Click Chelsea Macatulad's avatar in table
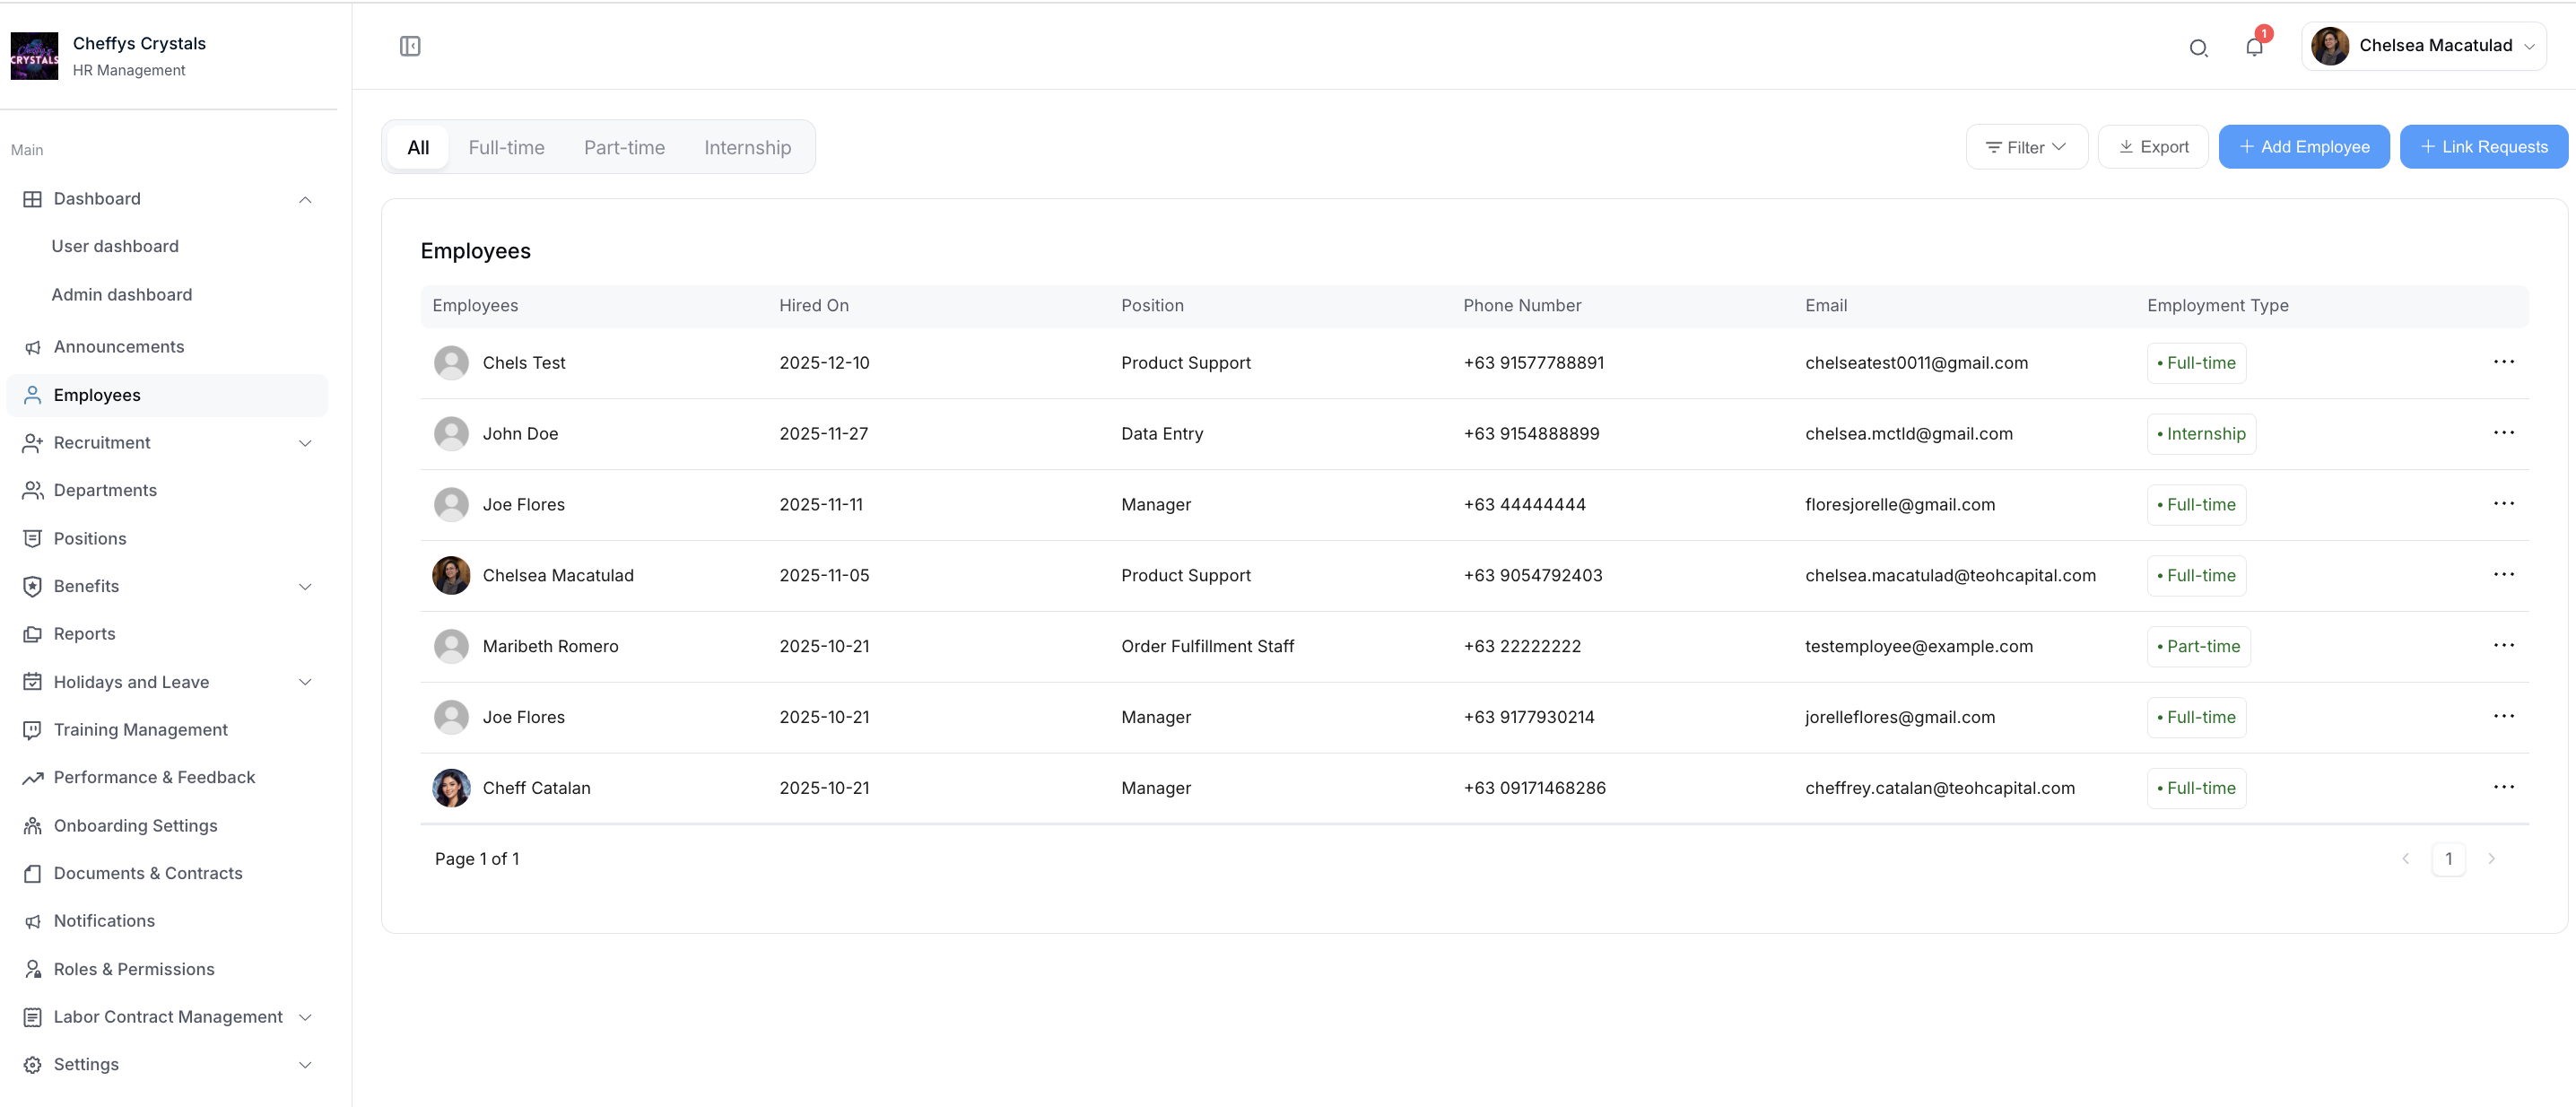 [x=451, y=576]
